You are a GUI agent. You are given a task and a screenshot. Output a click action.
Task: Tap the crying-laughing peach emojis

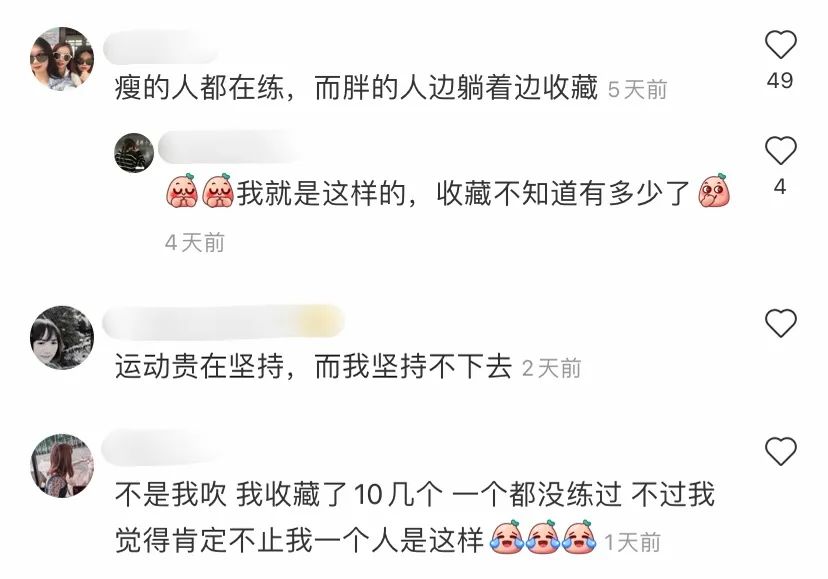coord(543,537)
